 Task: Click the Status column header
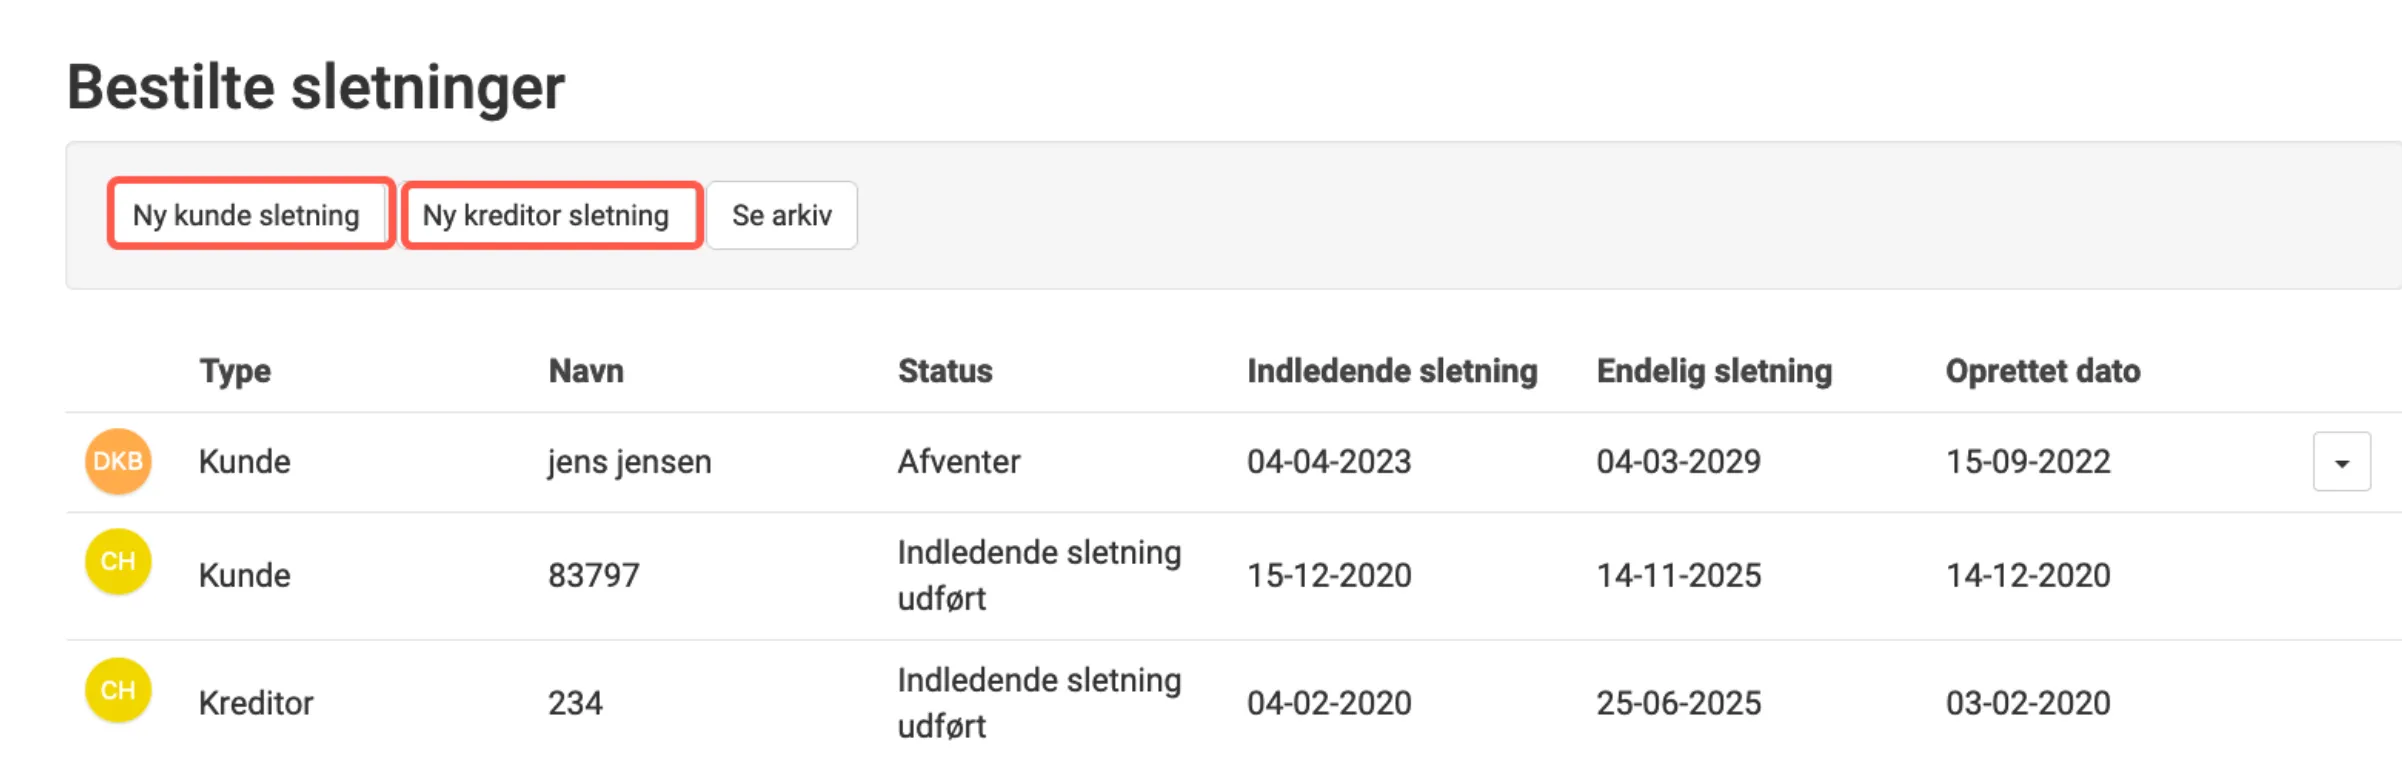945,371
